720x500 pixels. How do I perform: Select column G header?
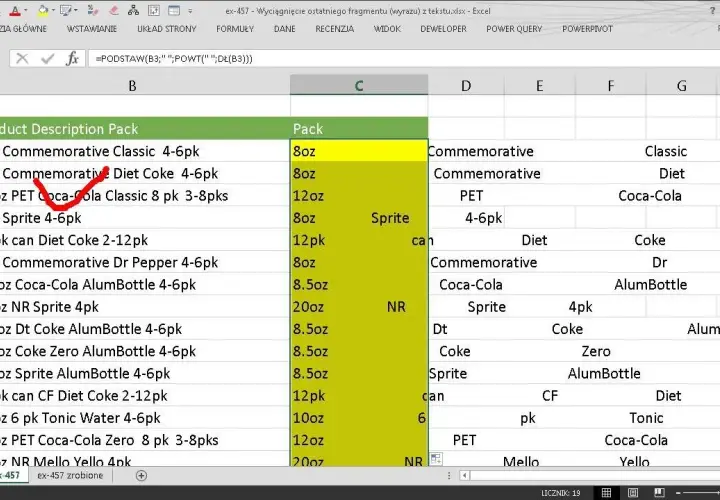tap(681, 85)
